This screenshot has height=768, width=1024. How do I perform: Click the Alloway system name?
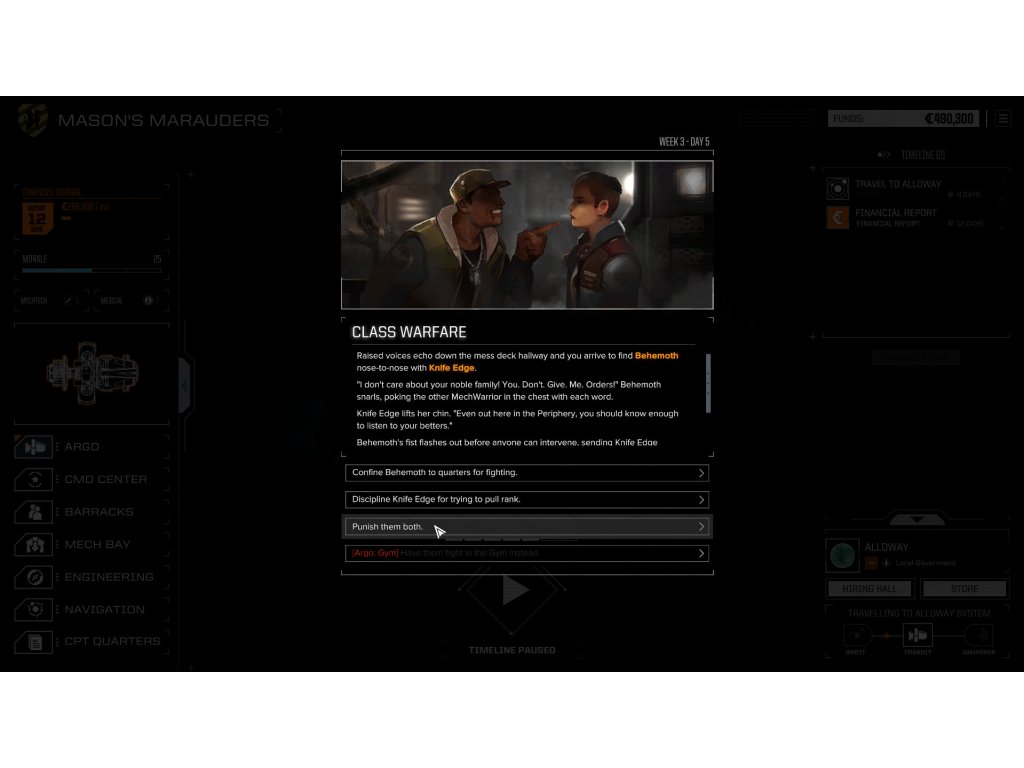[886, 547]
